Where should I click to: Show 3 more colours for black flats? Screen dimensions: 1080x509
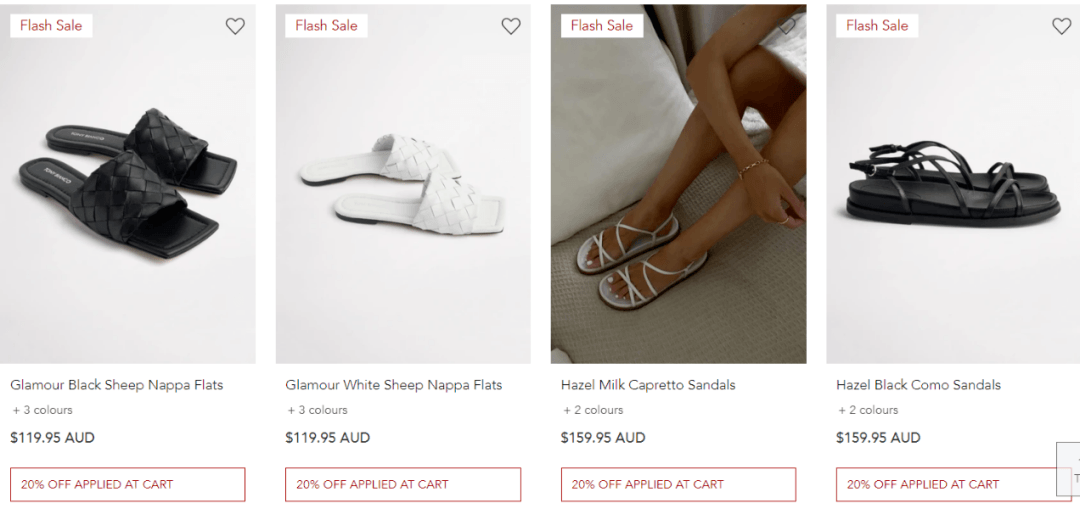(x=42, y=410)
